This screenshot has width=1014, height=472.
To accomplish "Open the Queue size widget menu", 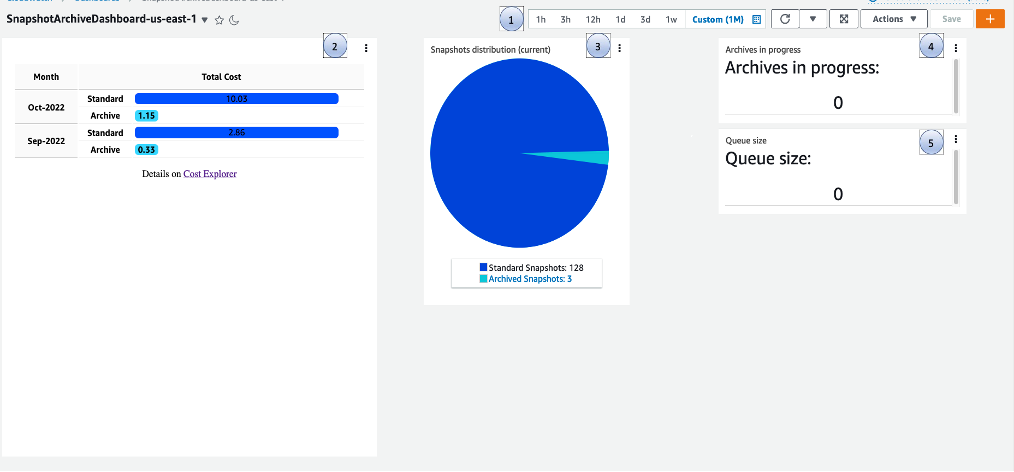I will (956, 139).
